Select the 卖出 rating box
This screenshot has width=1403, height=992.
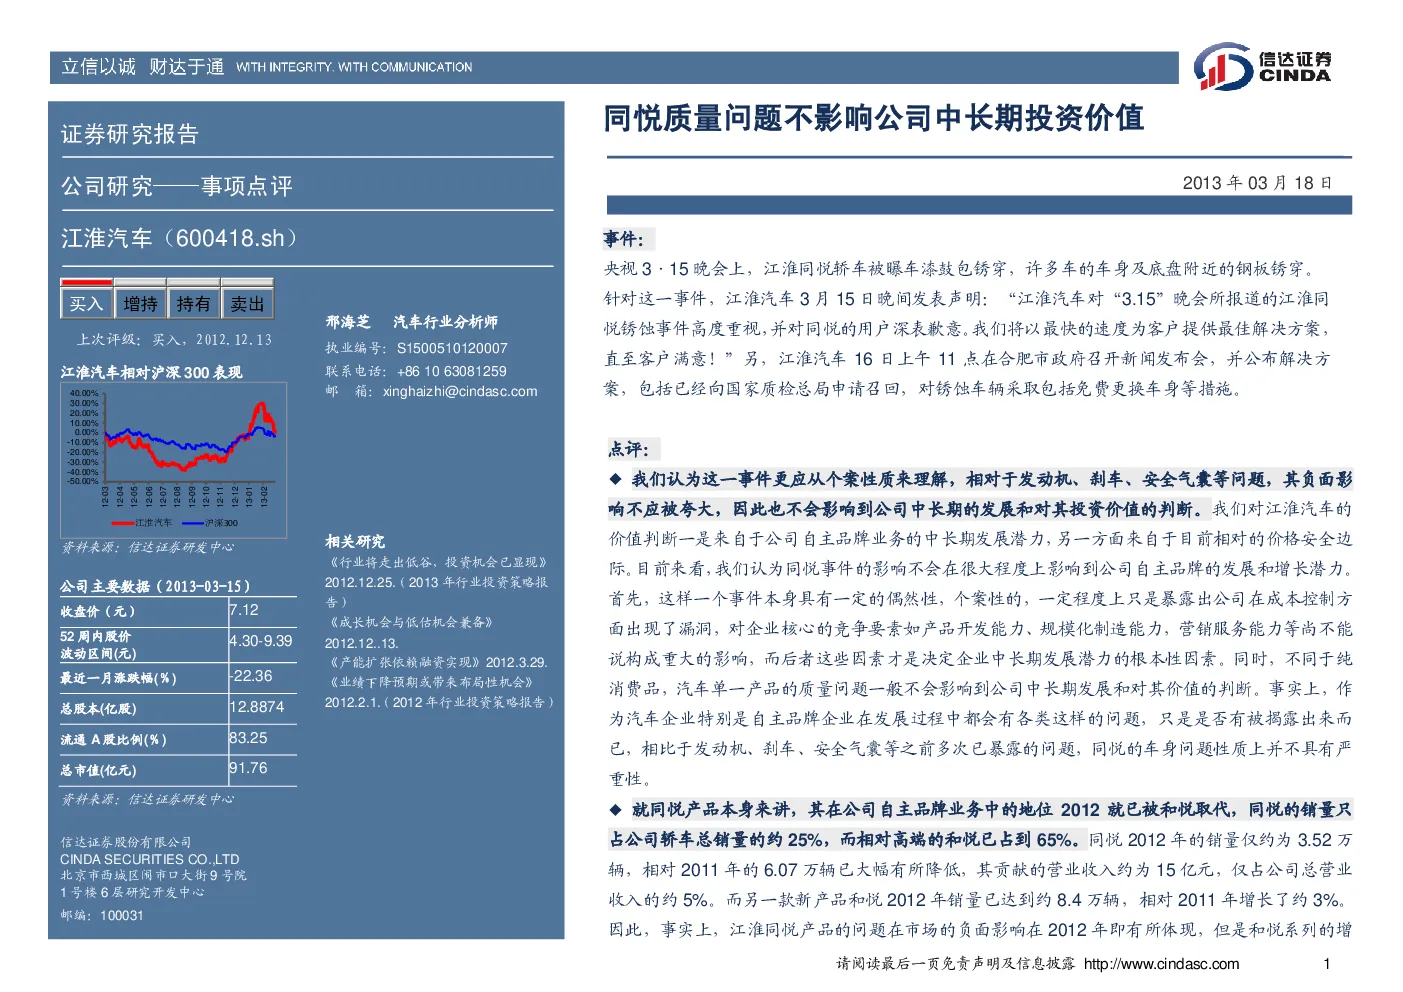[x=247, y=303]
